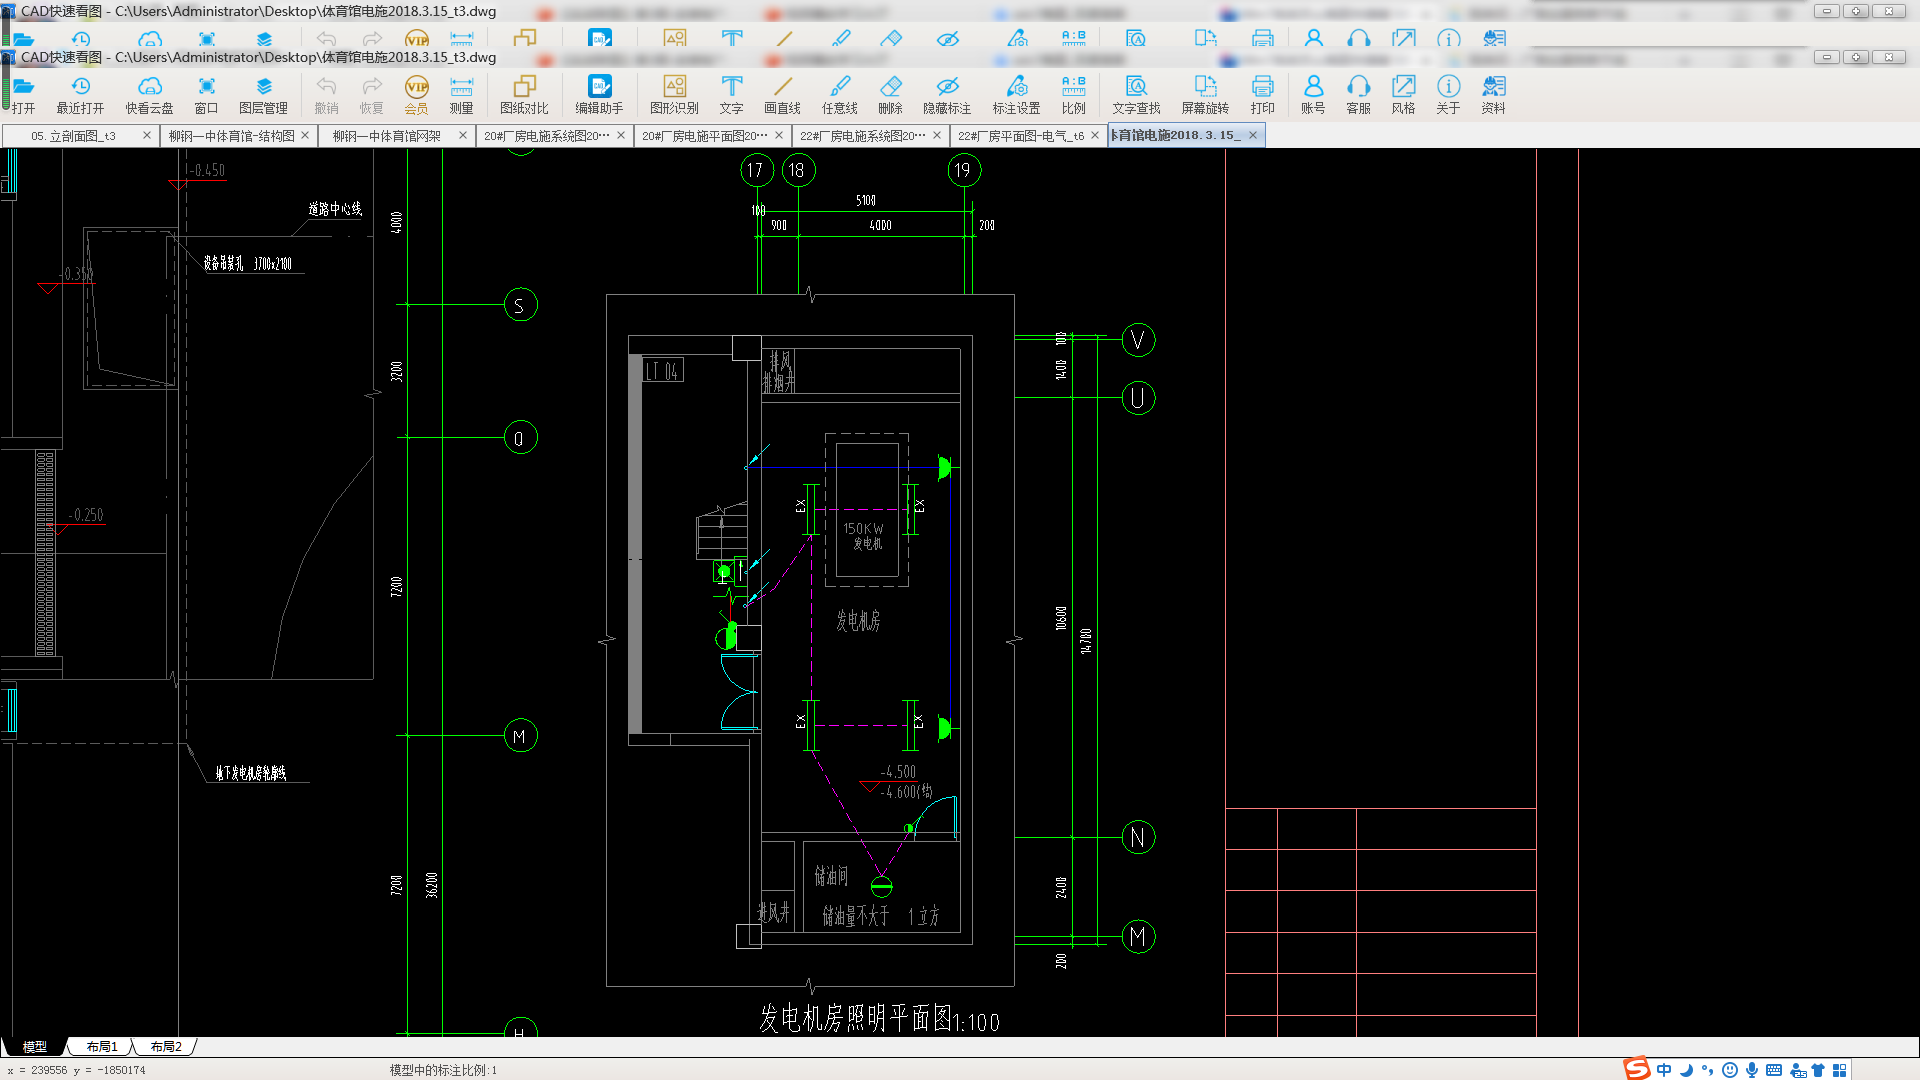Toggle Chinese/English input mode 中
This screenshot has width=1920, height=1080.
(1664, 1070)
